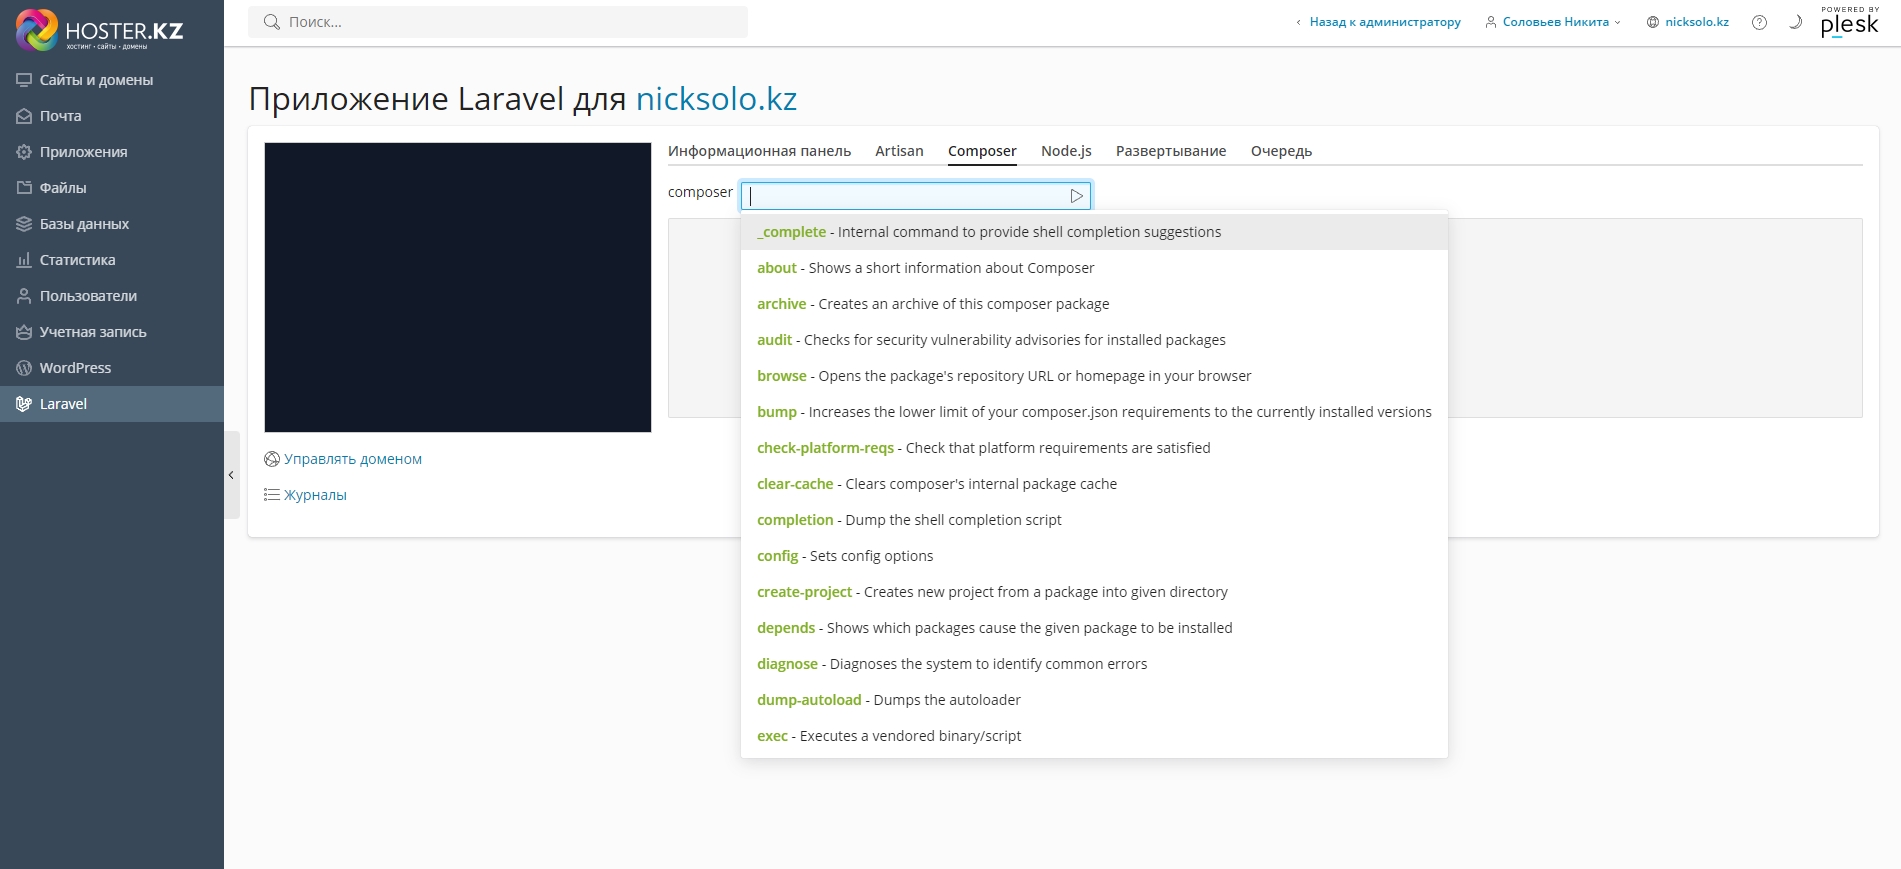This screenshot has height=869, width=1901.
Task: Select the Composer tab
Action: point(982,151)
